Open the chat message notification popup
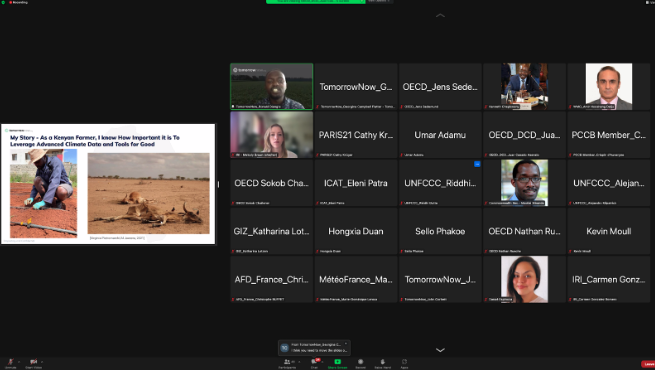 click(x=314, y=347)
